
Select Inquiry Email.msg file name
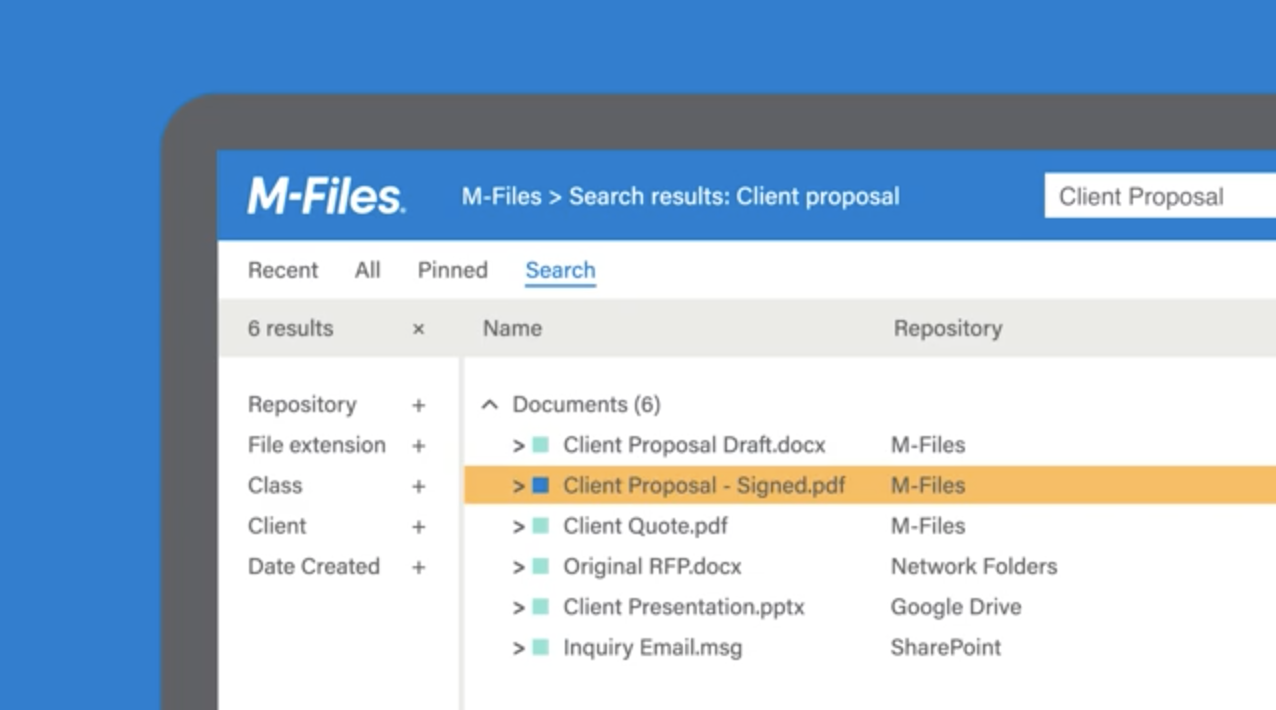pyautogui.click(x=652, y=647)
